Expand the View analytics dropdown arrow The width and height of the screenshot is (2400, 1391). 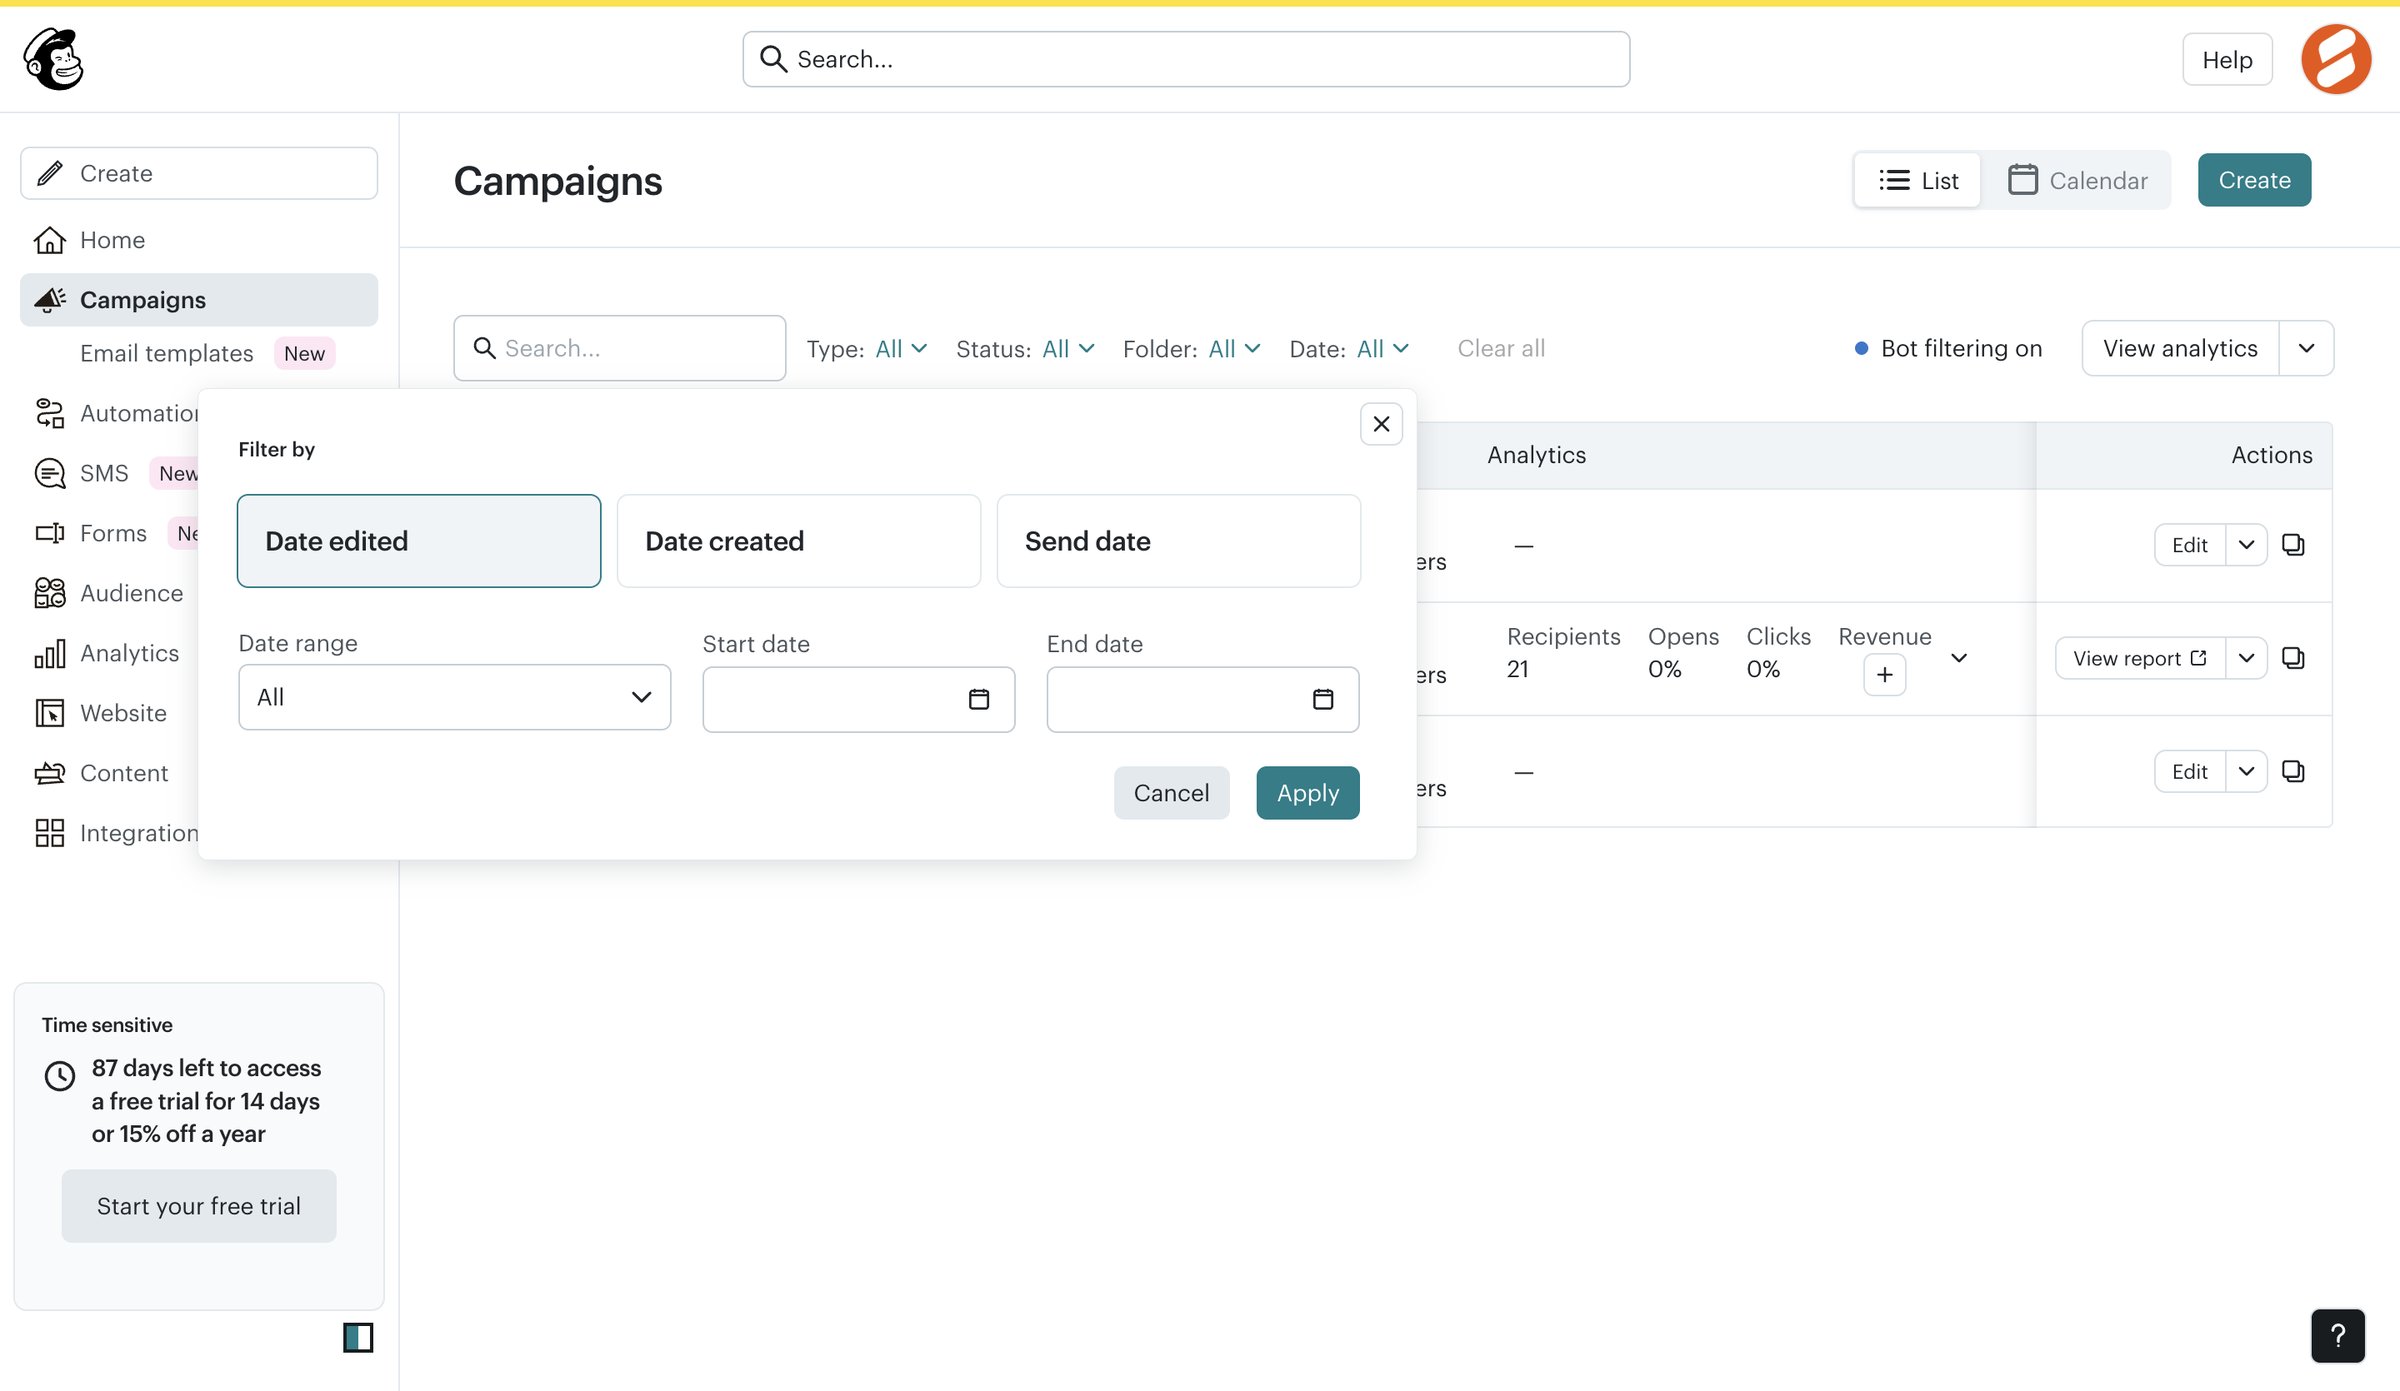[2306, 348]
